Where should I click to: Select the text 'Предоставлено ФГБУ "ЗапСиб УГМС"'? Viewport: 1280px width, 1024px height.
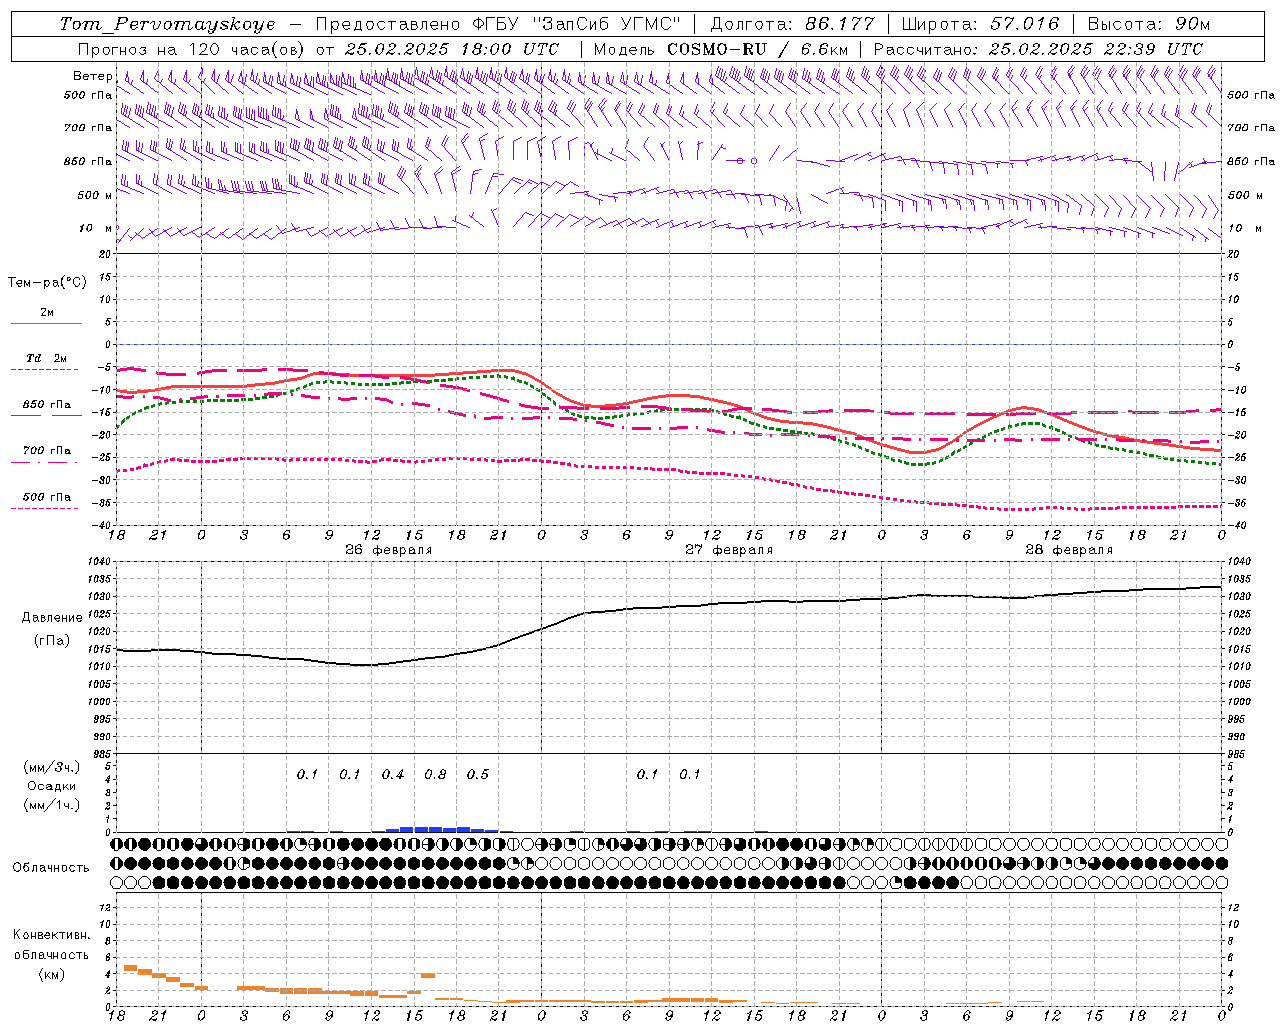[x=498, y=24]
